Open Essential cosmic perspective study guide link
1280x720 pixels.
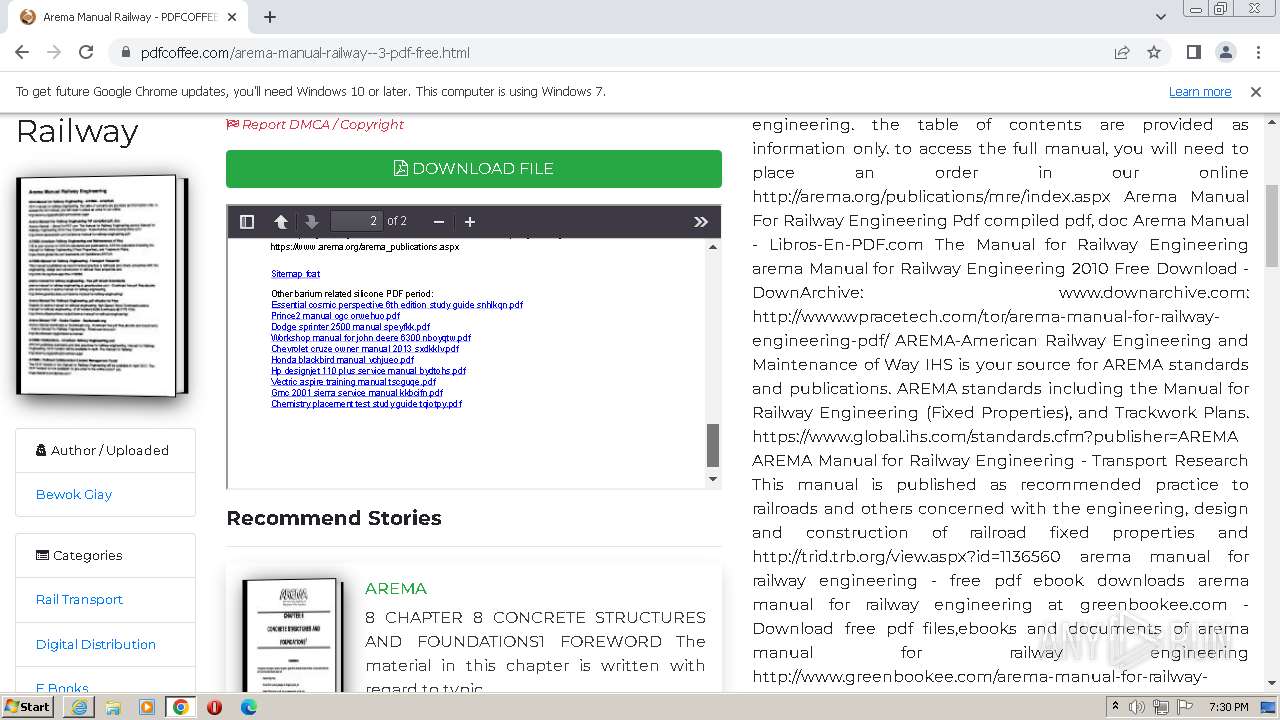tap(397, 305)
